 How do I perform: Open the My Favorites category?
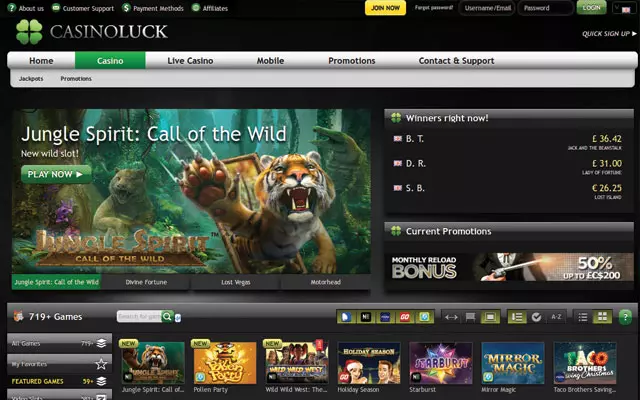(x=60, y=363)
